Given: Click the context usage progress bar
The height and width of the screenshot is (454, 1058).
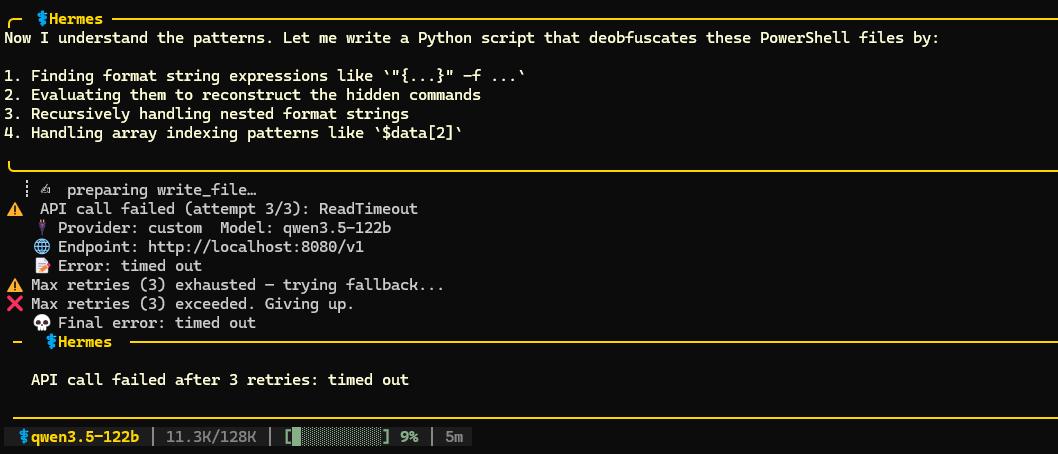Looking at the screenshot, I should 337,436.
